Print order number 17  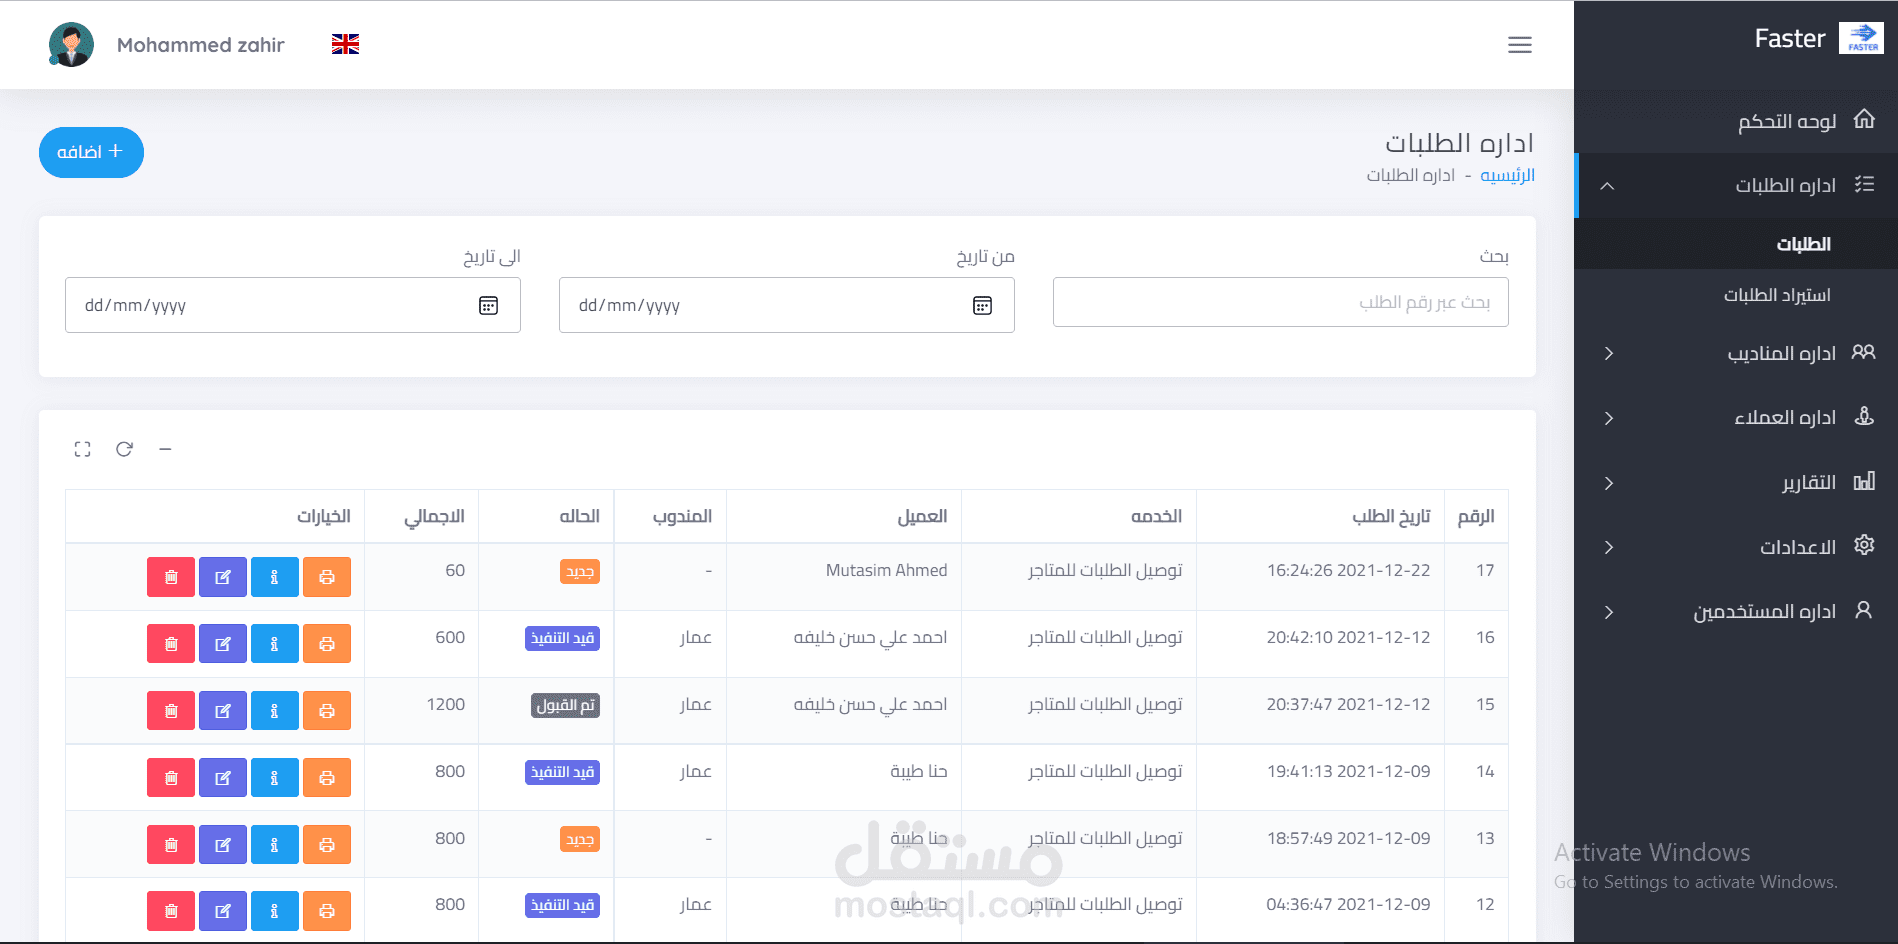pos(327,577)
